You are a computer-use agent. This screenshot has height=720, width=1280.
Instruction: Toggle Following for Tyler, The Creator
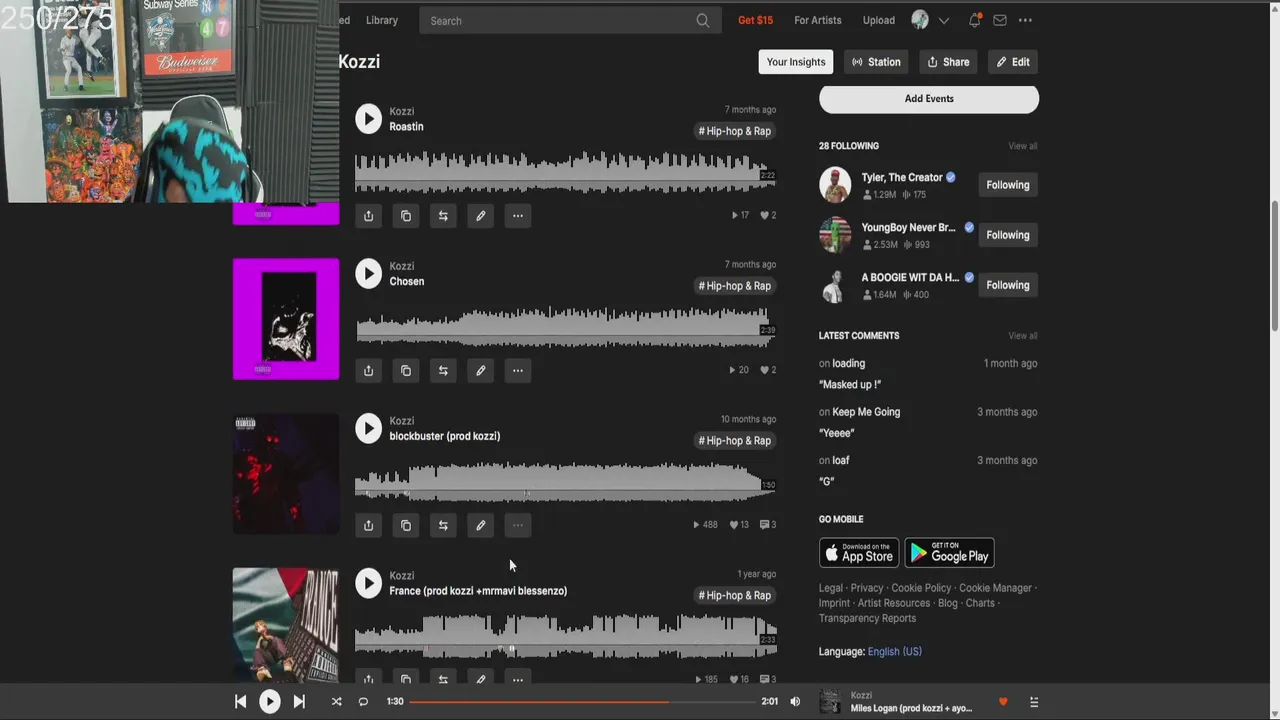point(1008,185)
